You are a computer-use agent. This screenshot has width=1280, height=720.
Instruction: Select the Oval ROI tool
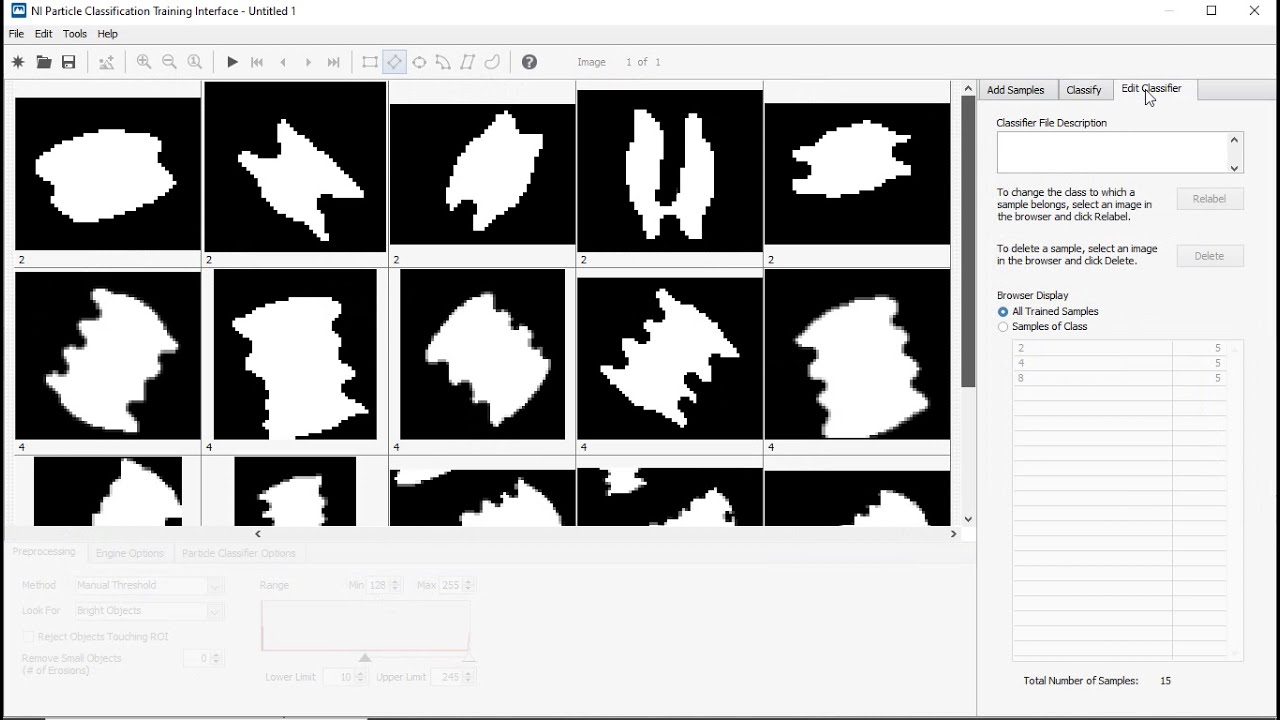coord(419,62)
